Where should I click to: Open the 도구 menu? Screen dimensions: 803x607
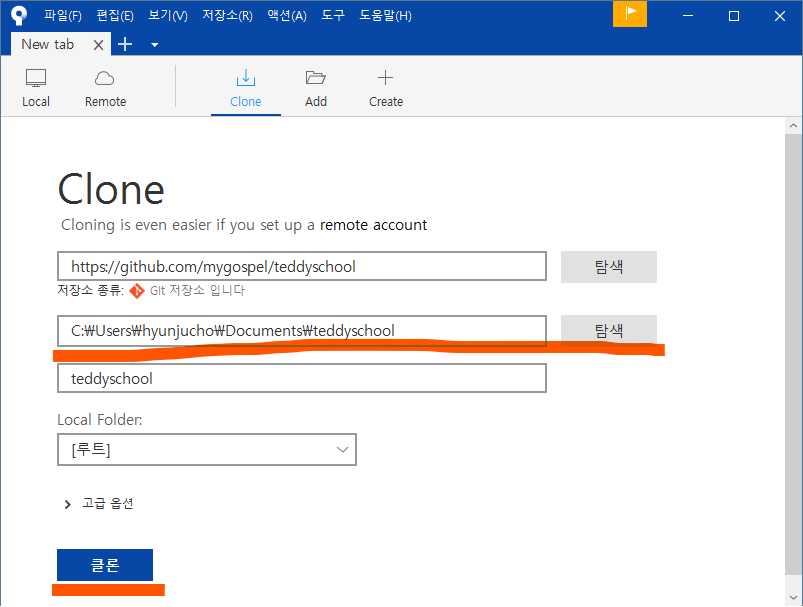click(x=333, y=16)
